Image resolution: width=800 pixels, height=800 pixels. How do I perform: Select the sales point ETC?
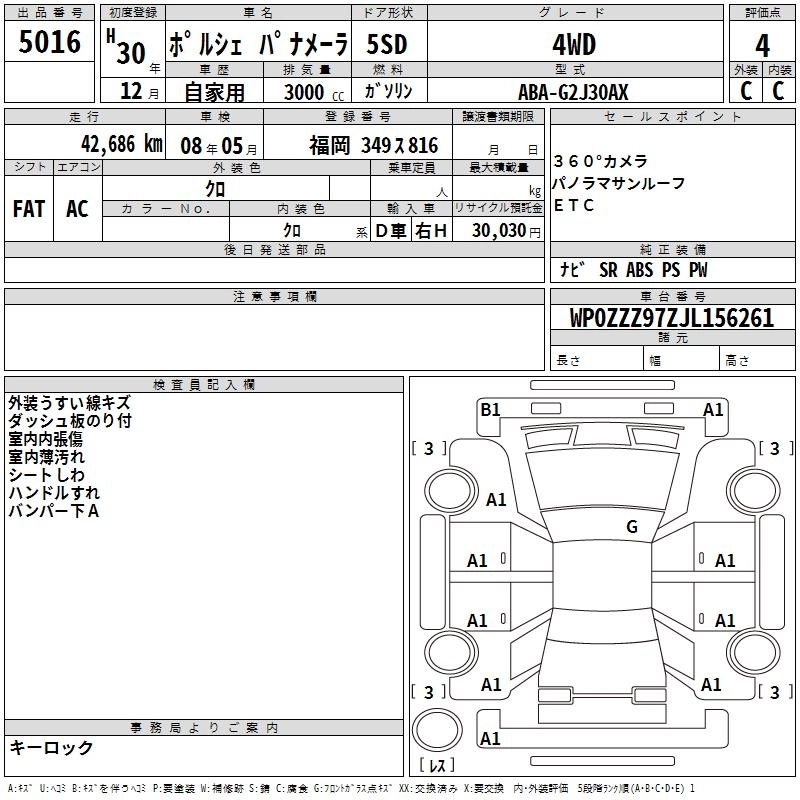pyautogui.click(x=574, y=205)
